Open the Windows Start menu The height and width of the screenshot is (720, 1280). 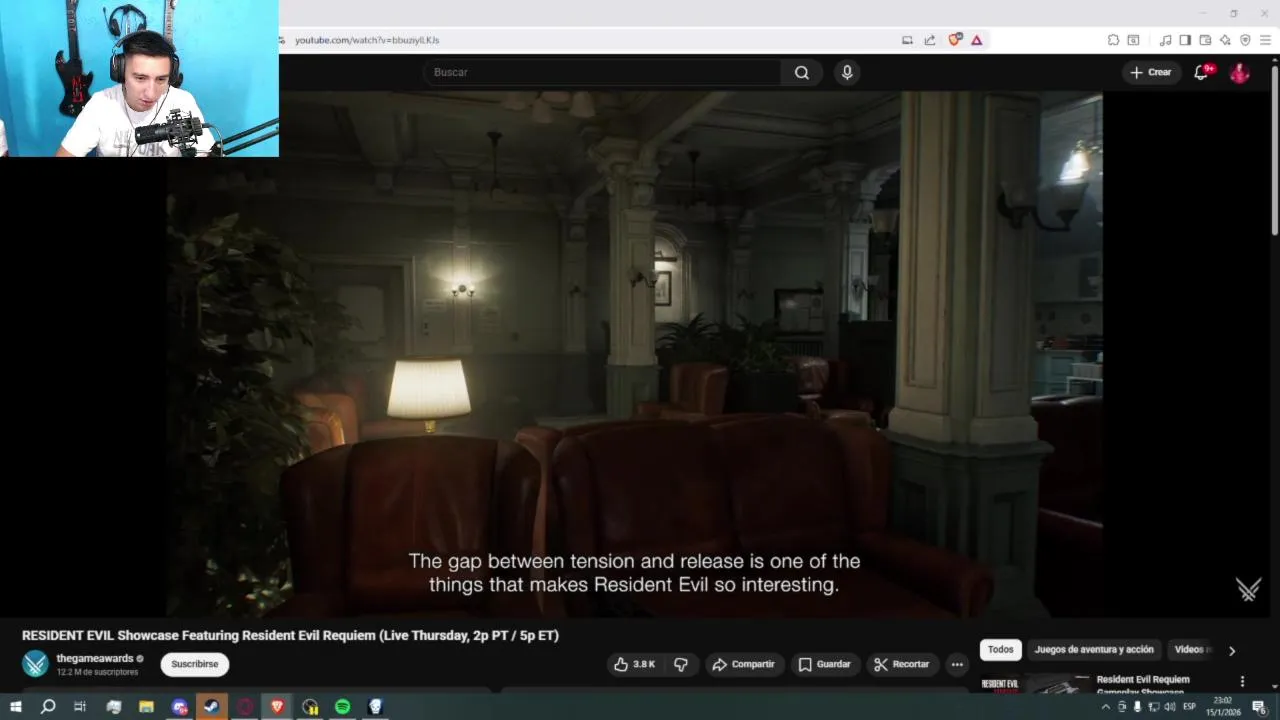click(x=15, y=707)
